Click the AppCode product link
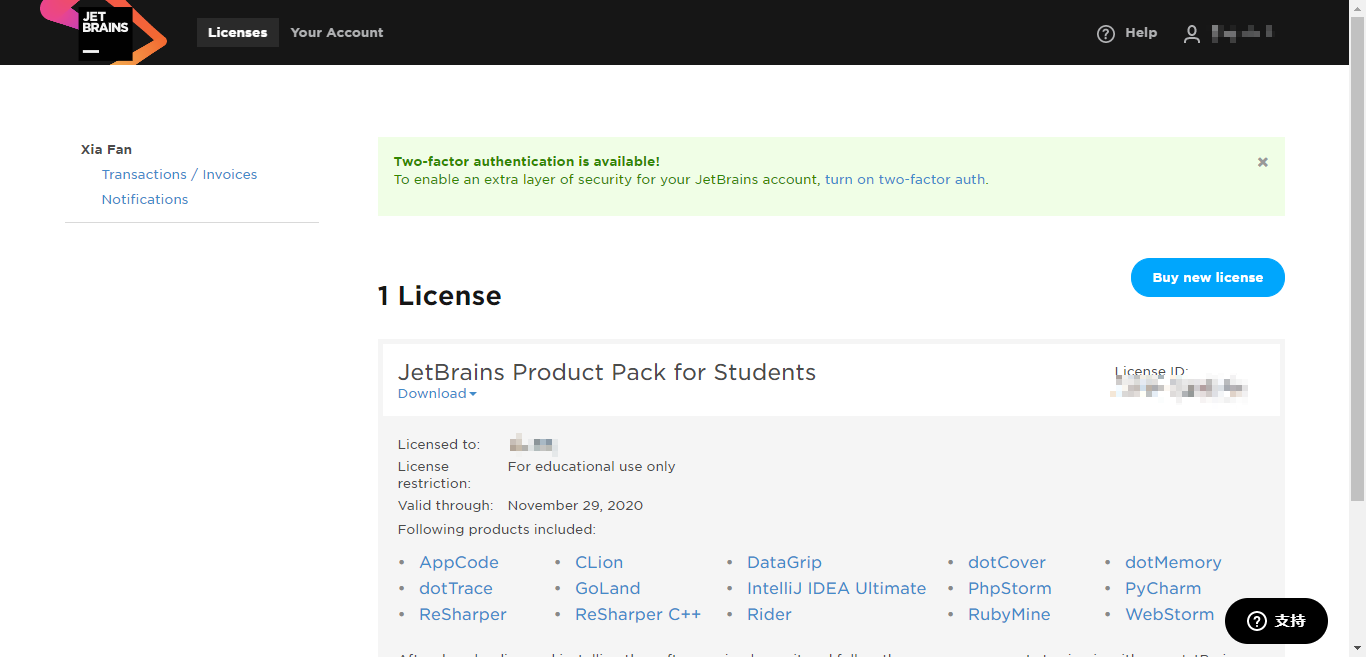The height and width of the screenshot is (657, 1366). [x=459, y=563]
